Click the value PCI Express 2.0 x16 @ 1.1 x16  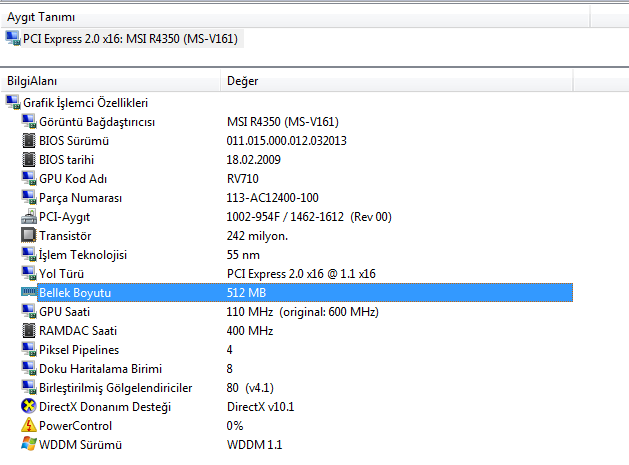(x=301, y=274)
